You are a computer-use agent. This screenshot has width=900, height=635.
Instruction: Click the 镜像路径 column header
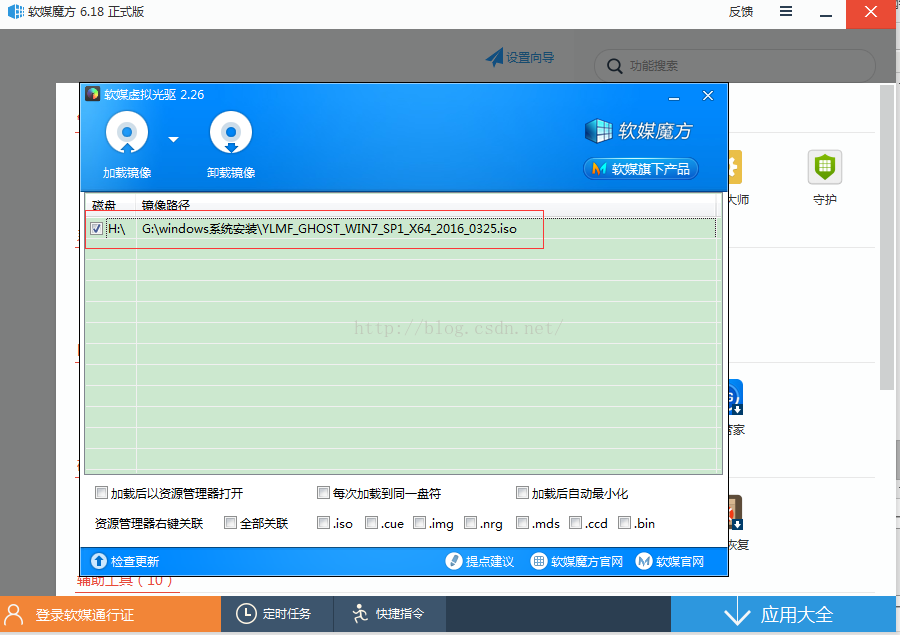165,205
